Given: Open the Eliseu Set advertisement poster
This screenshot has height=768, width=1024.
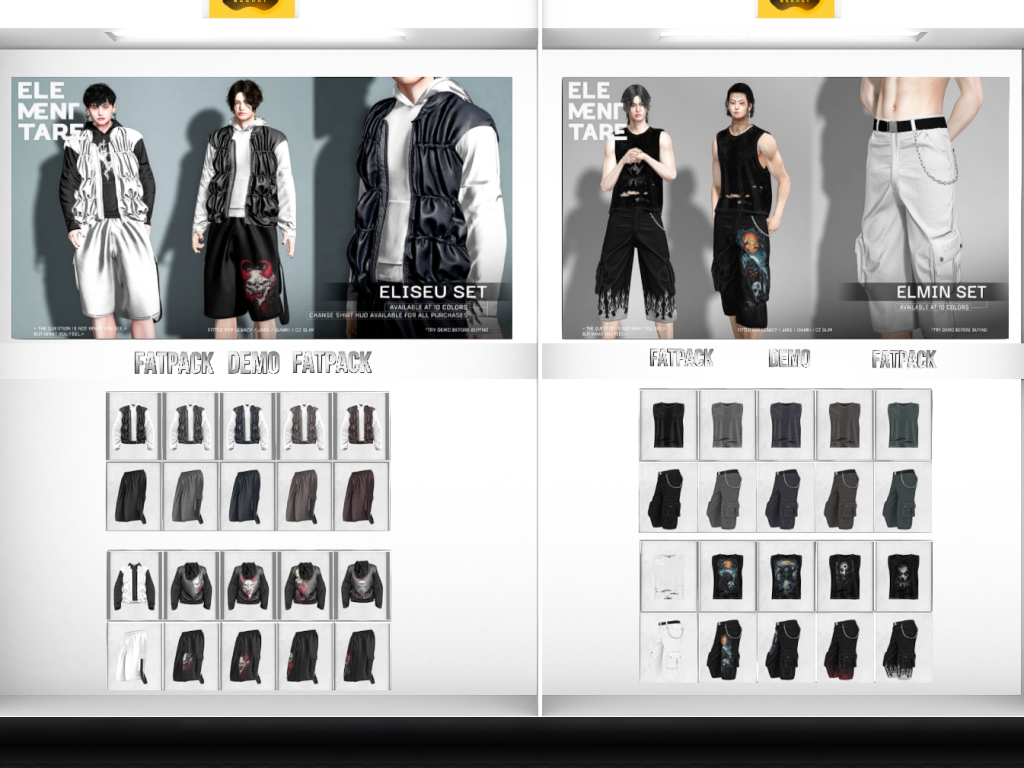Looking at the screenshot, I should pos(262,208).
